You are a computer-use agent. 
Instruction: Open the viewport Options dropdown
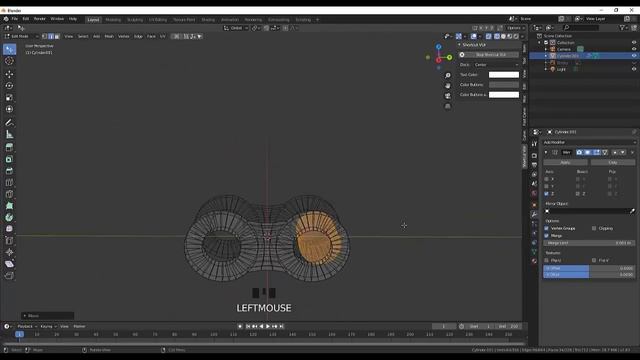click(x=515, y=28)
